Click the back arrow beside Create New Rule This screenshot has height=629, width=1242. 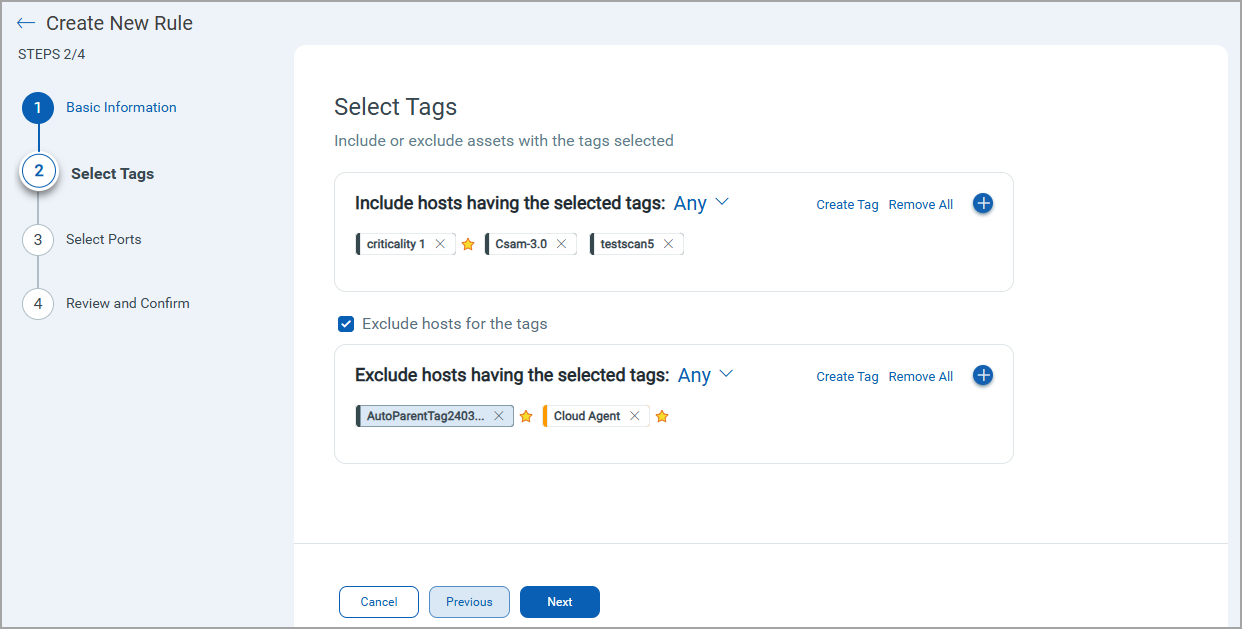click(x=26, y=23)
